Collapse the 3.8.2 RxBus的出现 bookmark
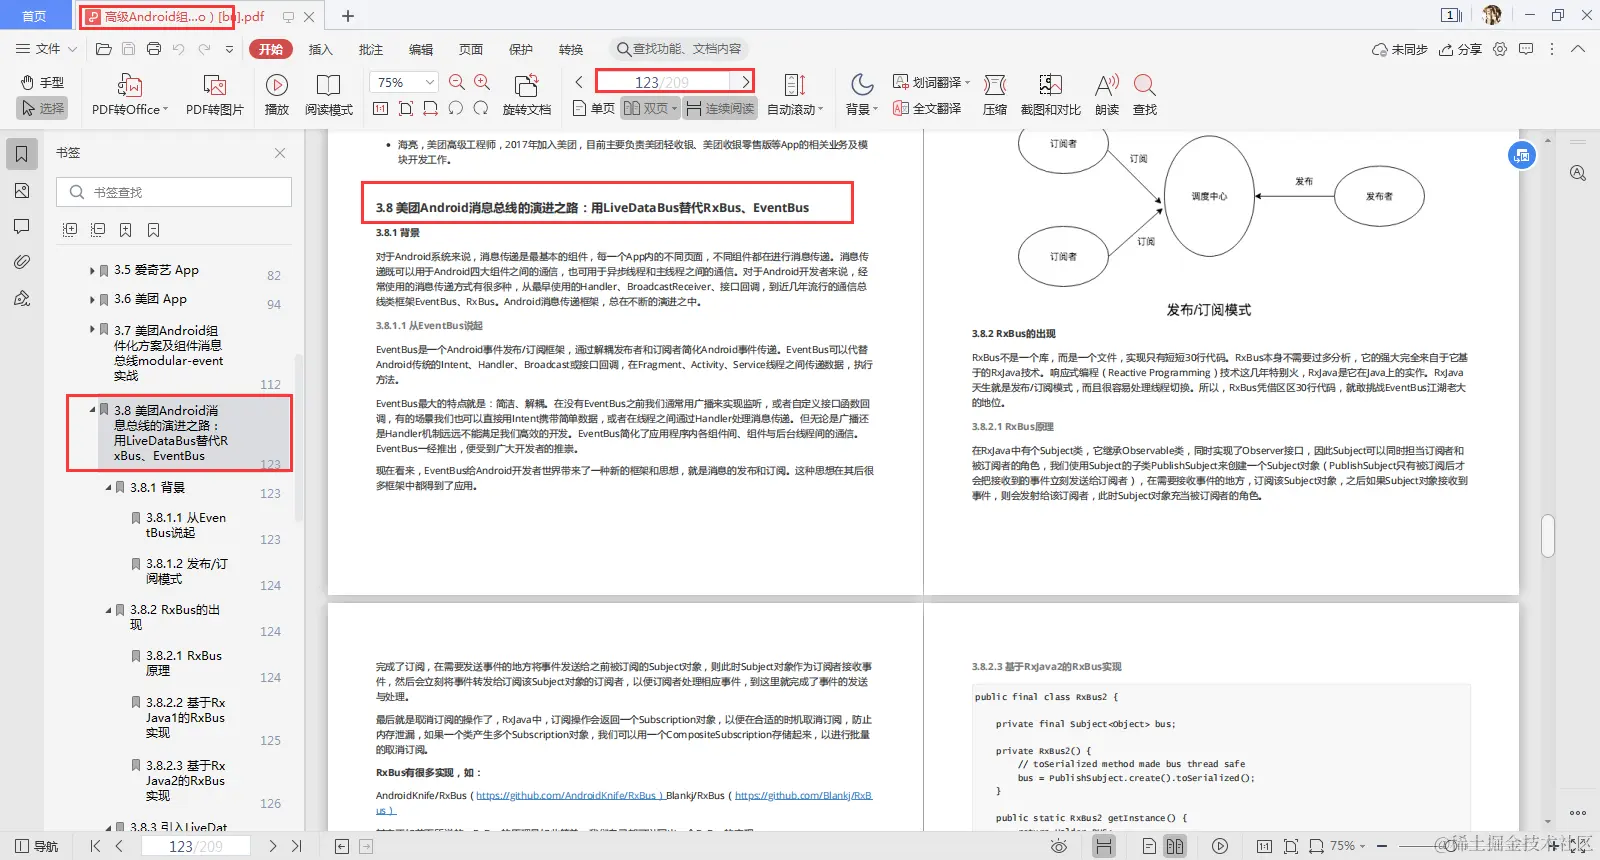Image resolution: width=1600 pixels, height=860 pixels. pos(108,610)
